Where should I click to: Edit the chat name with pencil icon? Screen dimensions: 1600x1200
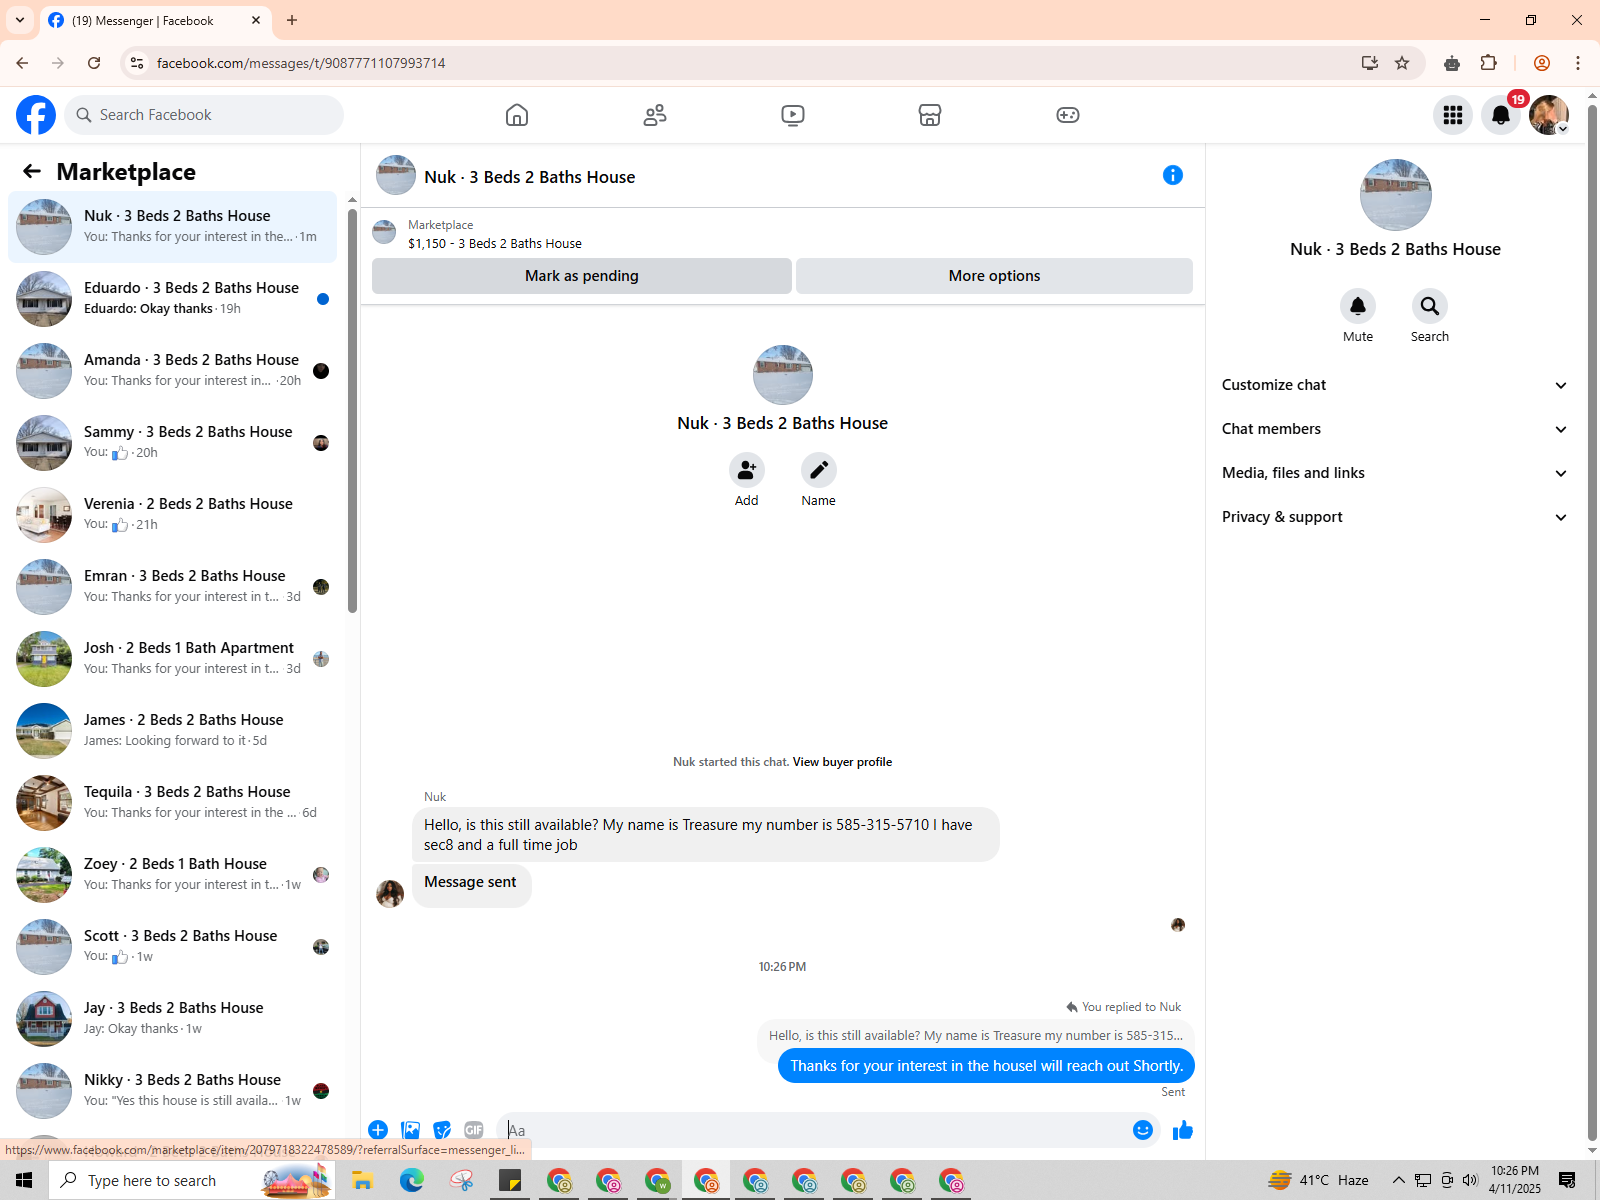pyautogui.click(x=819, y=470)
